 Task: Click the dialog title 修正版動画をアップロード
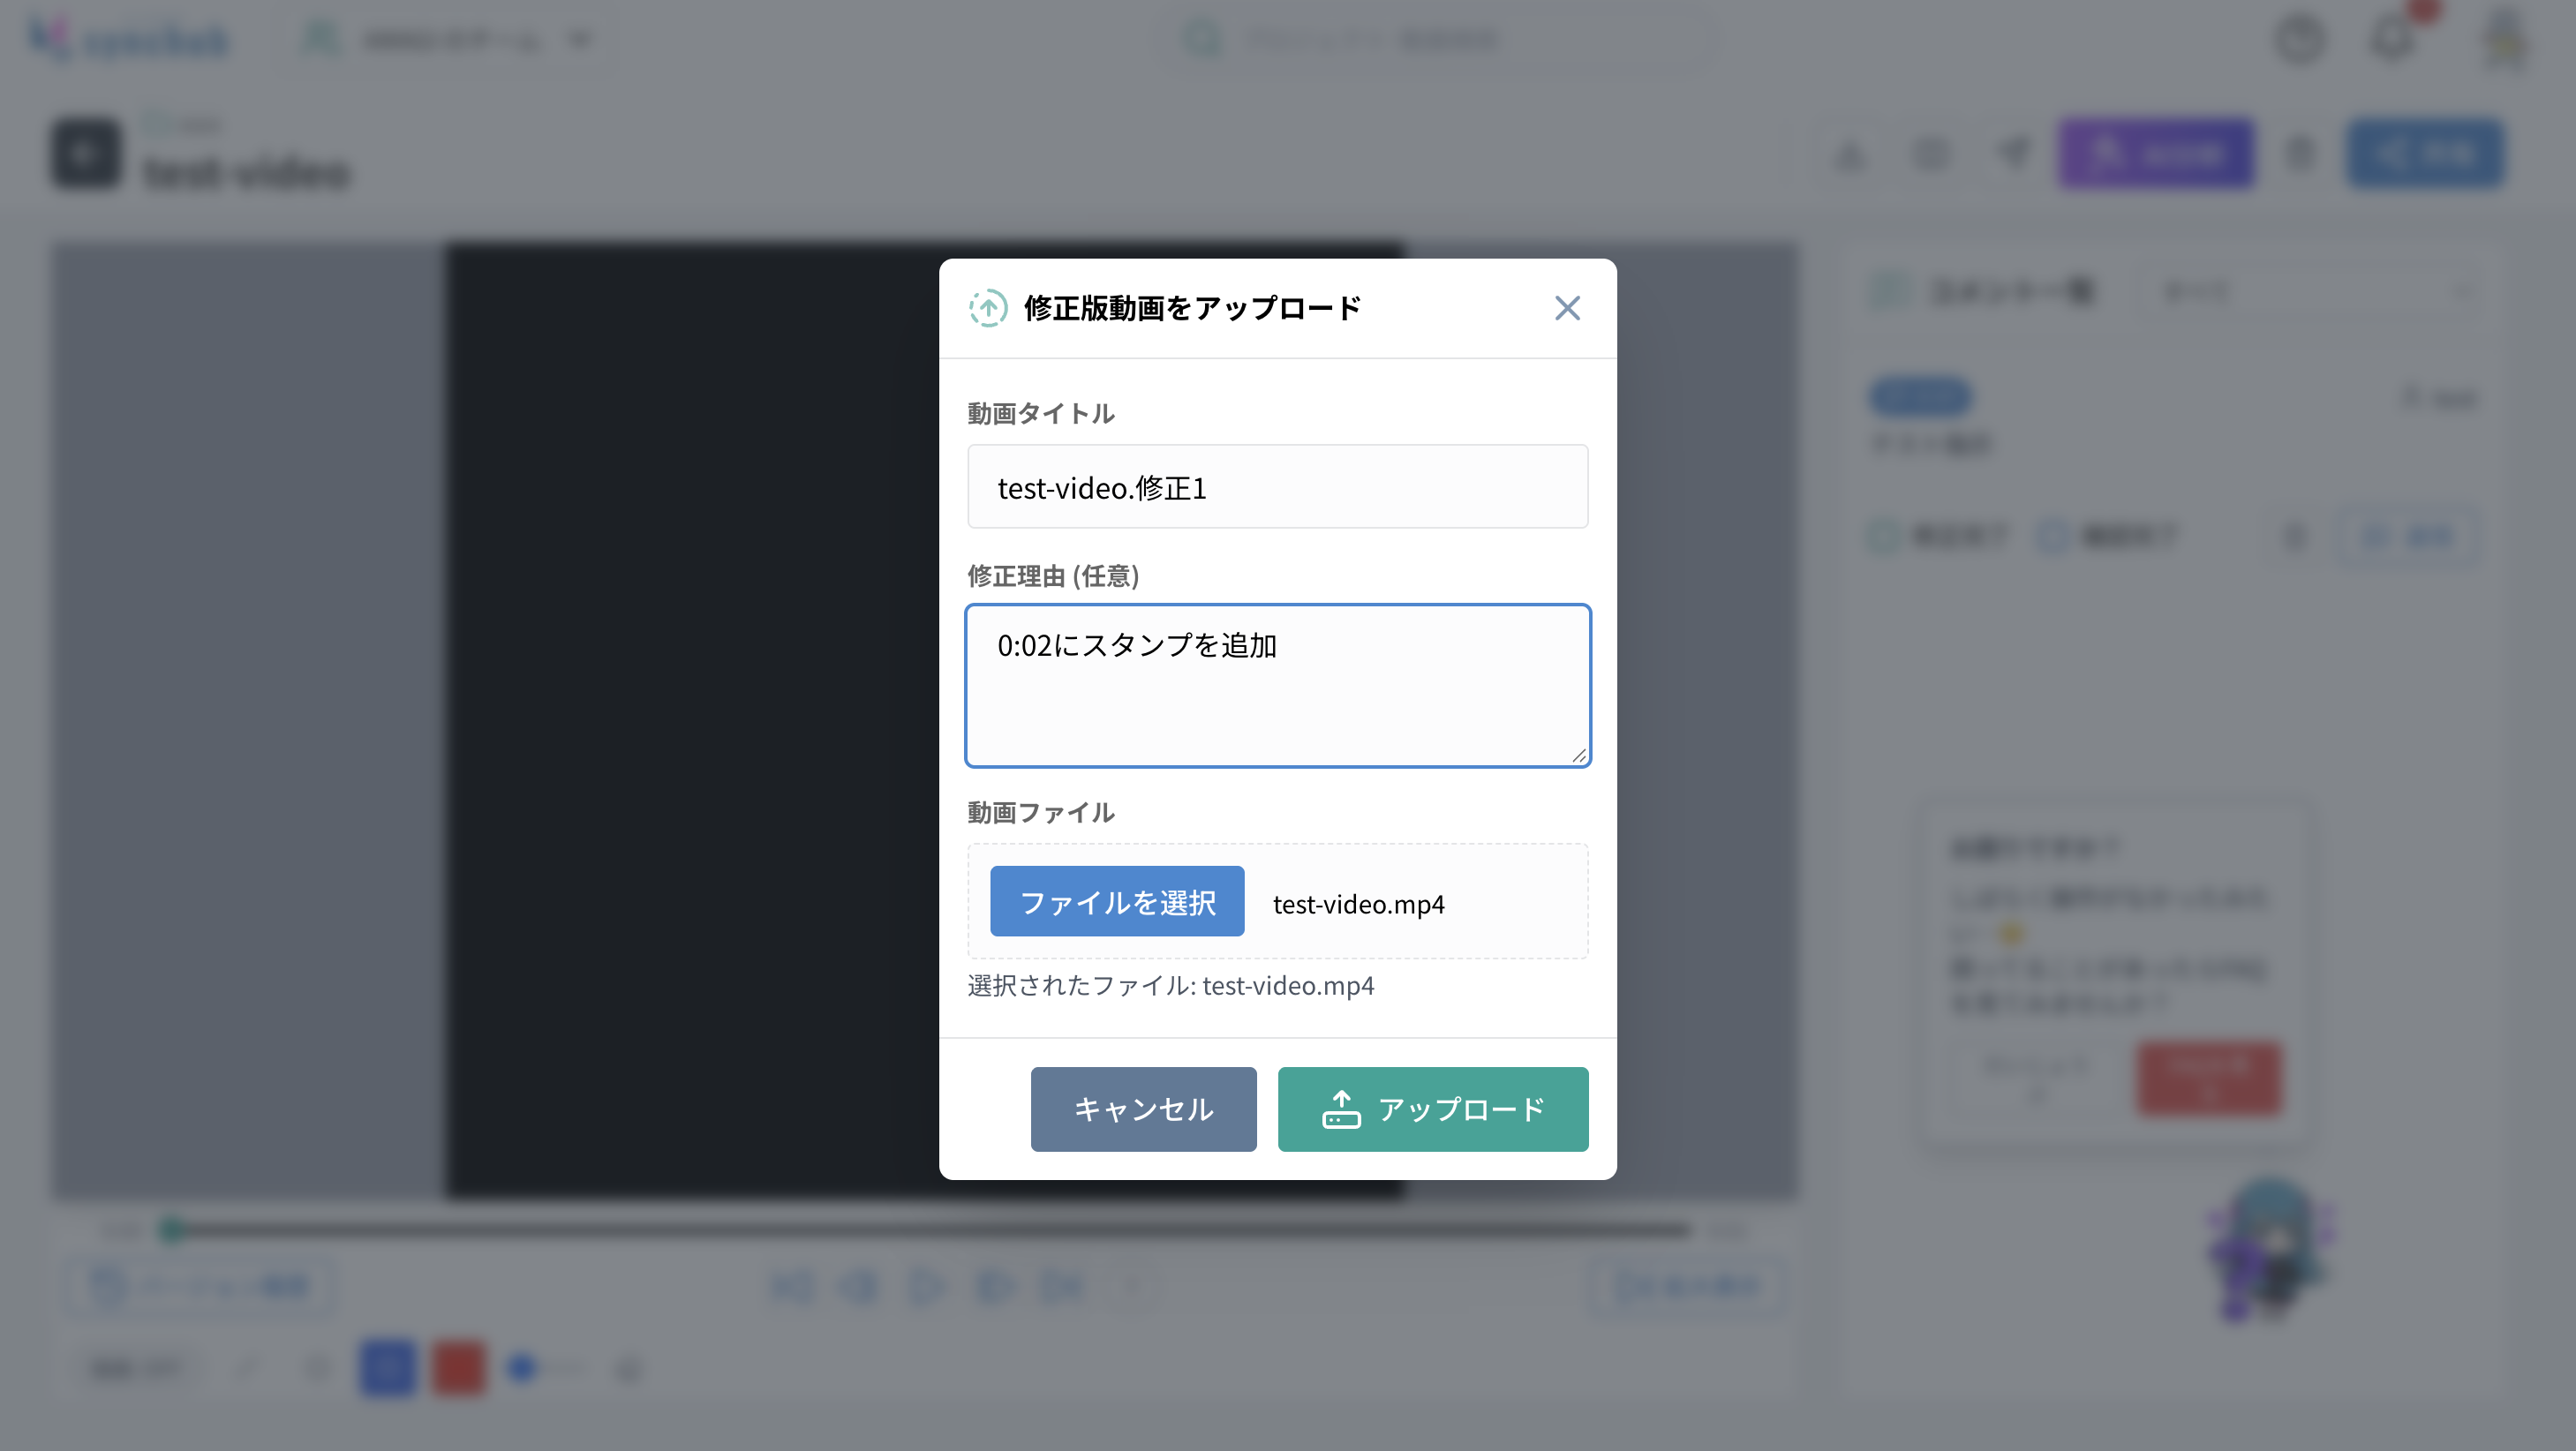[x=1192, y=308]
